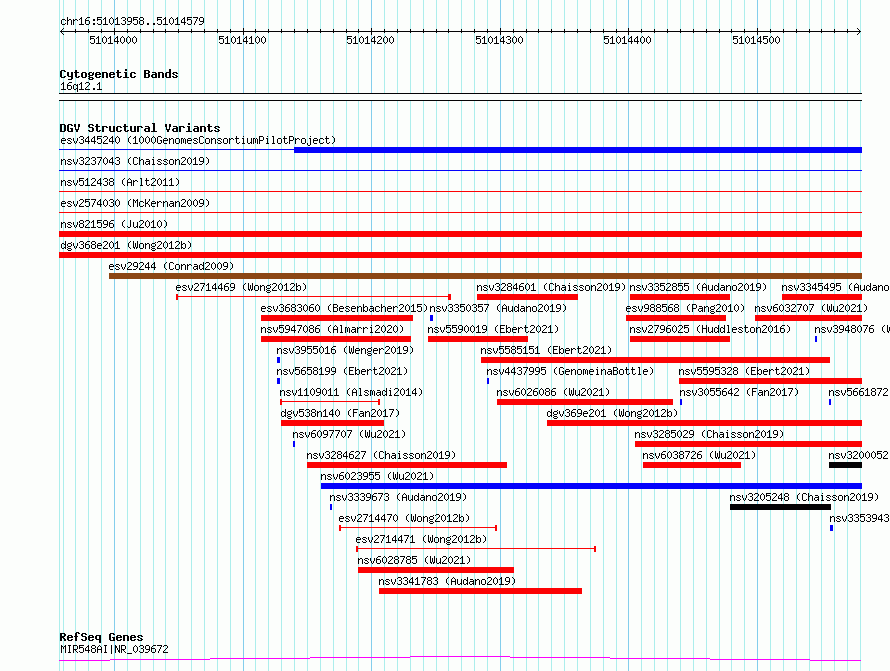
Task: Click the black nsv3205248 Chaisson2019 bar
Action: 780,507
